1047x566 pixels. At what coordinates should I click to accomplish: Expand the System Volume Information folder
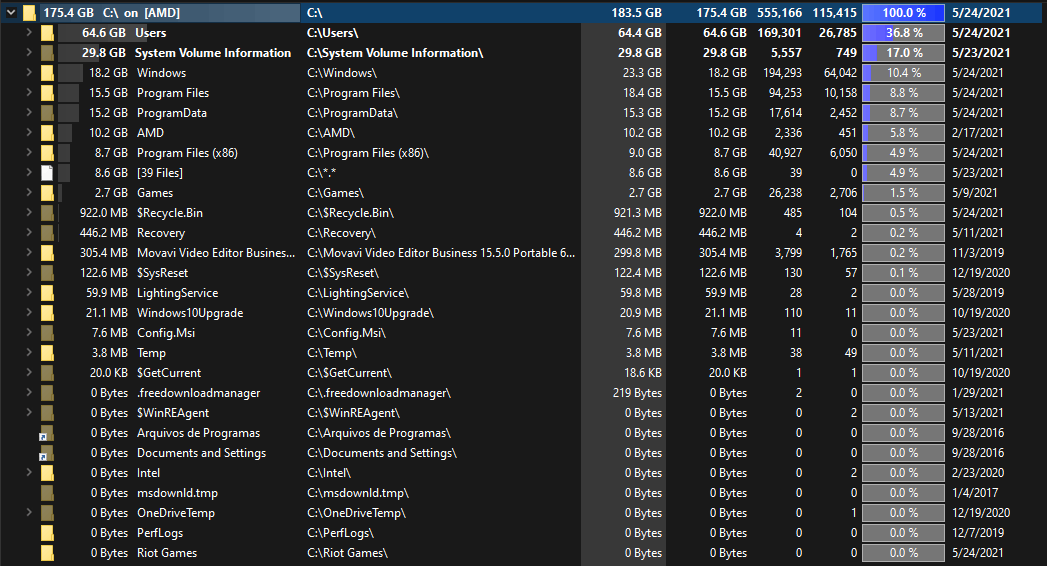[x=29, y=52]
